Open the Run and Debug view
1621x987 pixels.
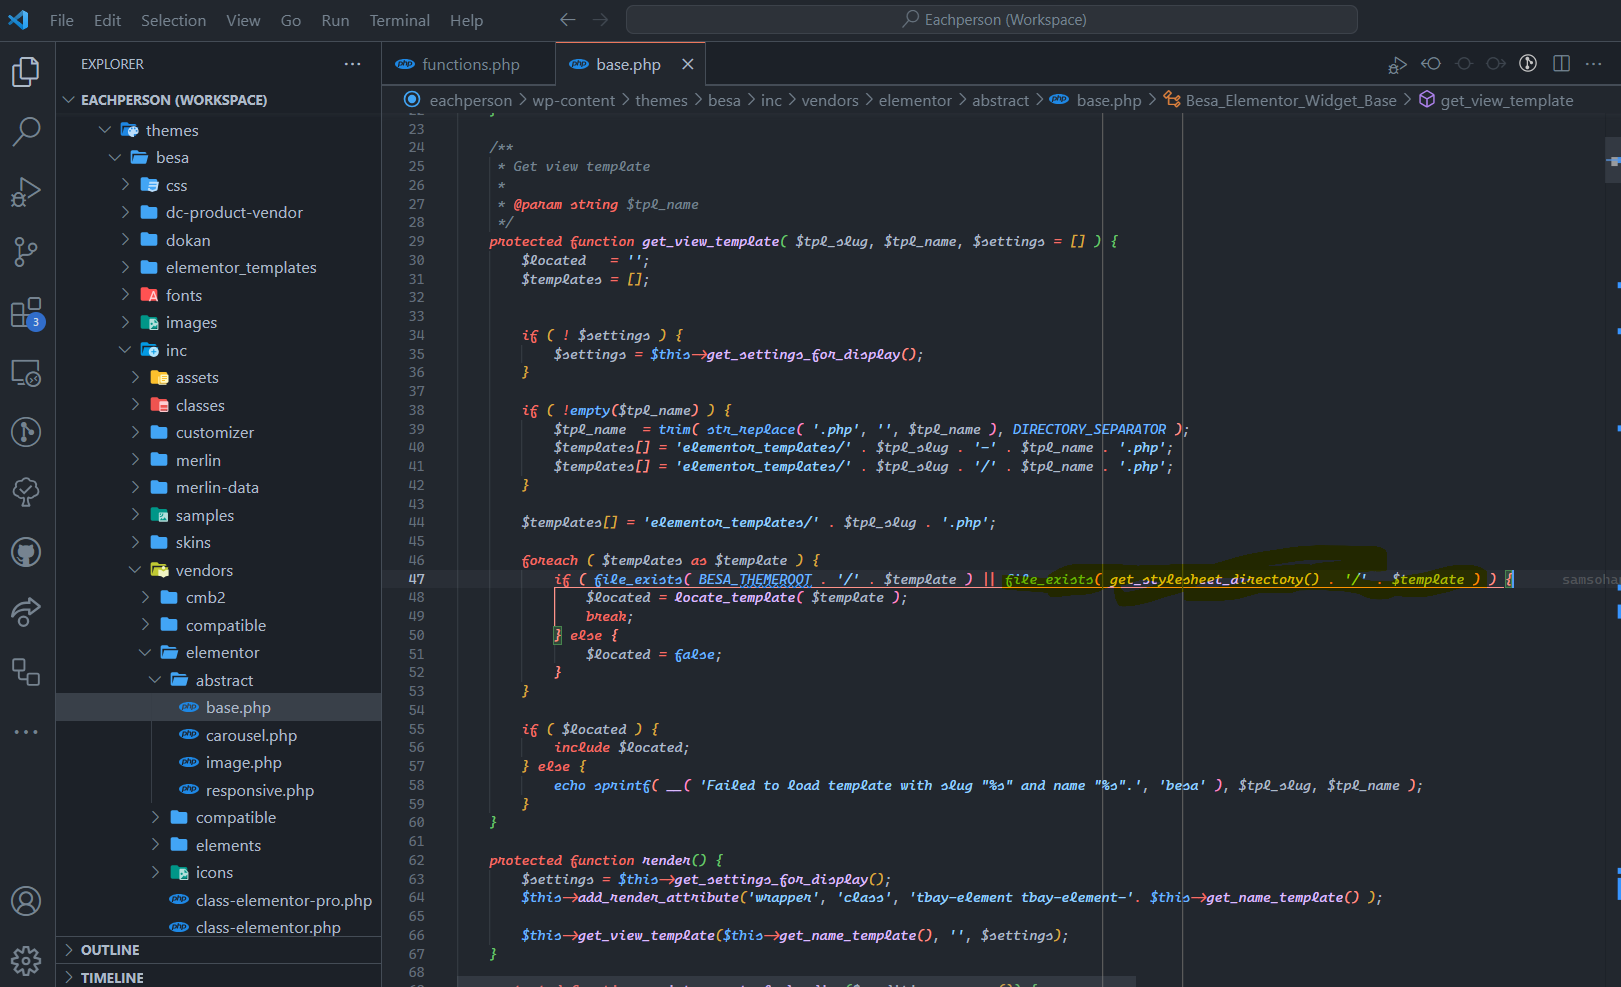(x=26, y=191)
